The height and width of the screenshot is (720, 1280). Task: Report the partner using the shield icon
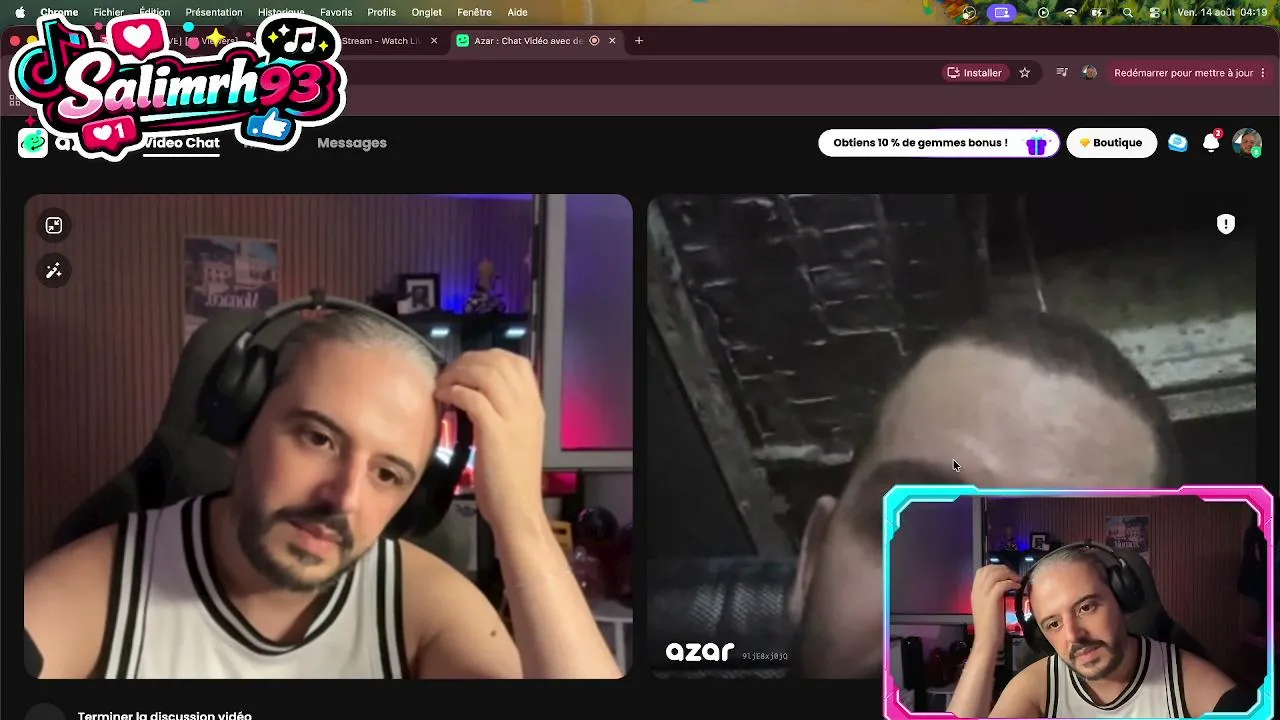1225,224
